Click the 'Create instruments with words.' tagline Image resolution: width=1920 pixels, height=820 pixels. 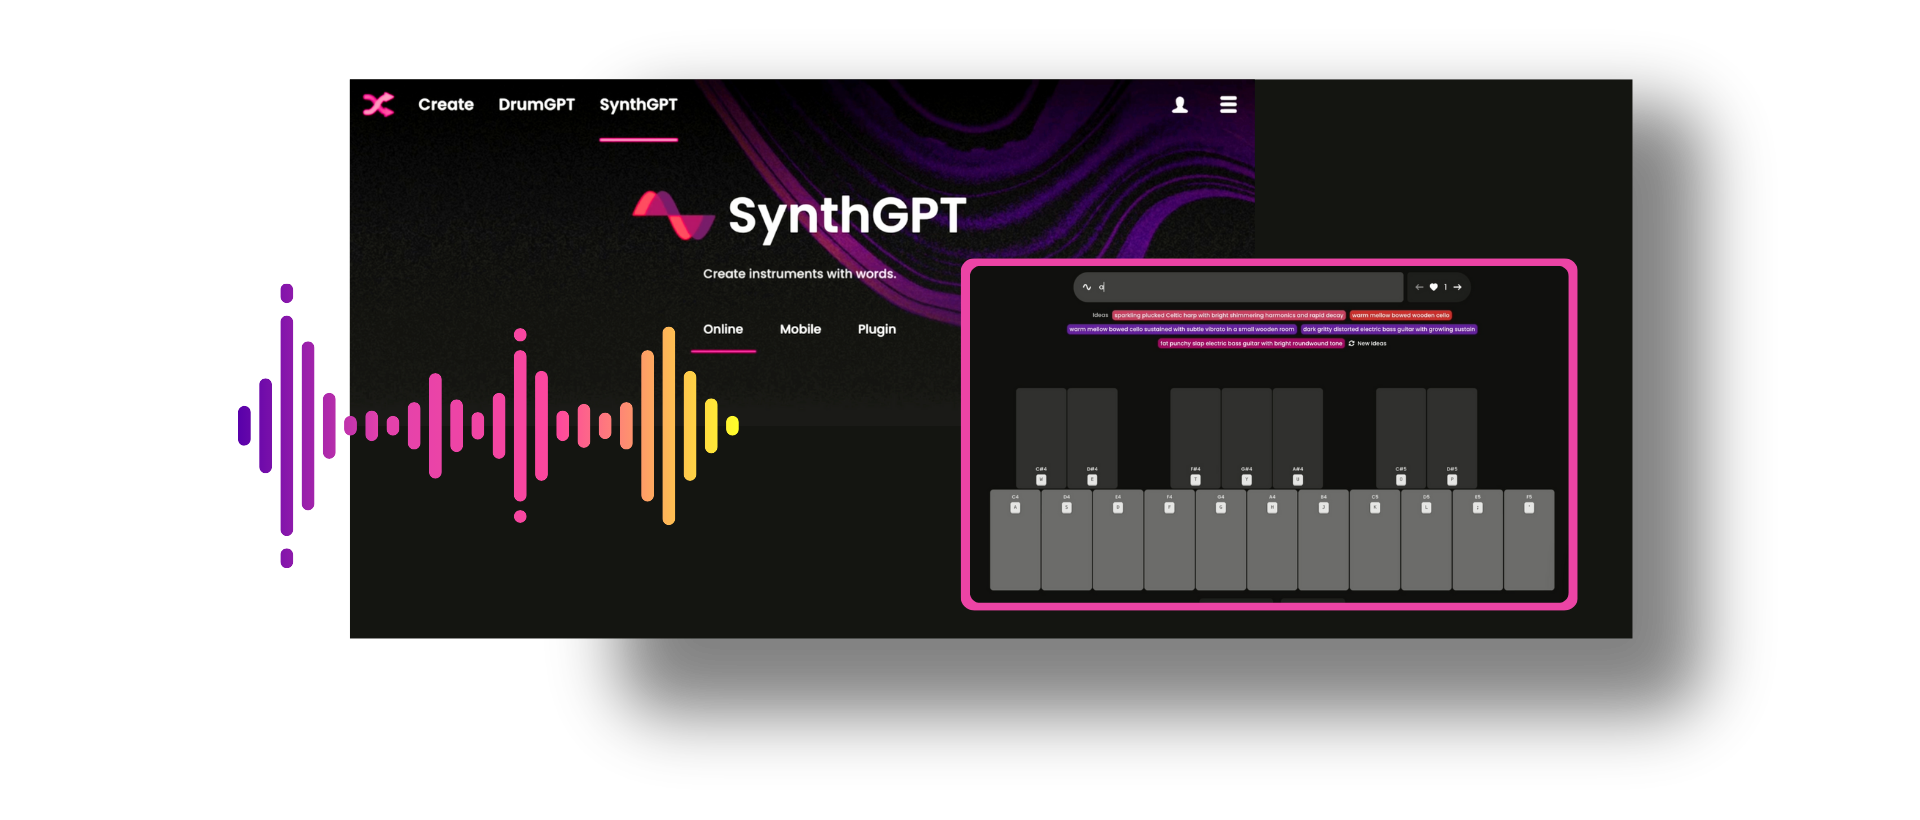799,273
